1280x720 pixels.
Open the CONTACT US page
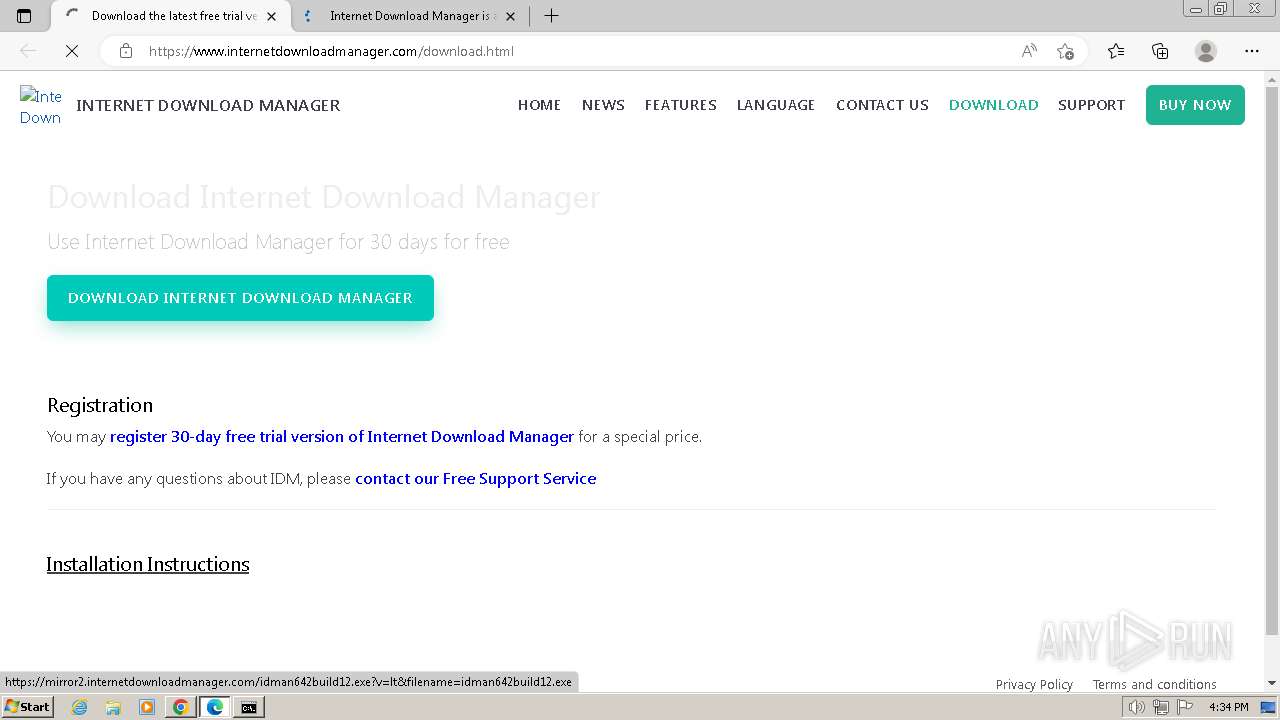(882, 105)
